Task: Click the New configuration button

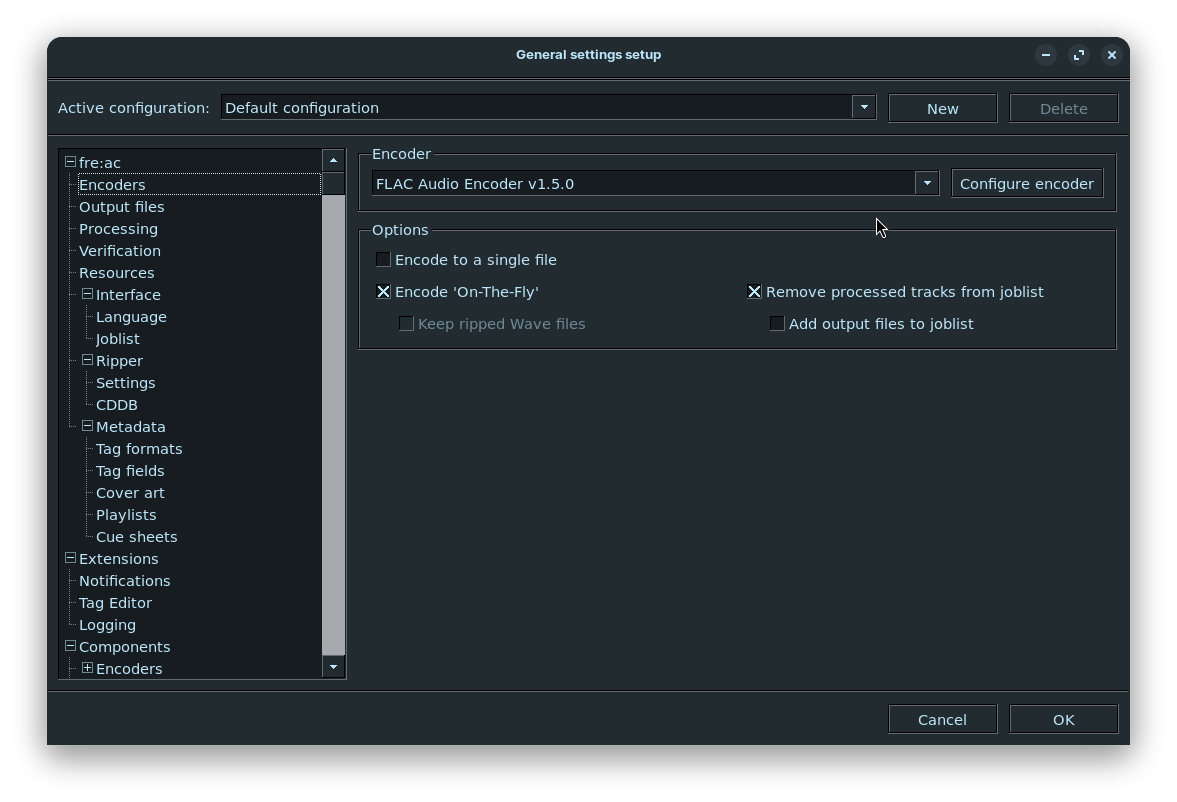Action: tap(942, 108)
